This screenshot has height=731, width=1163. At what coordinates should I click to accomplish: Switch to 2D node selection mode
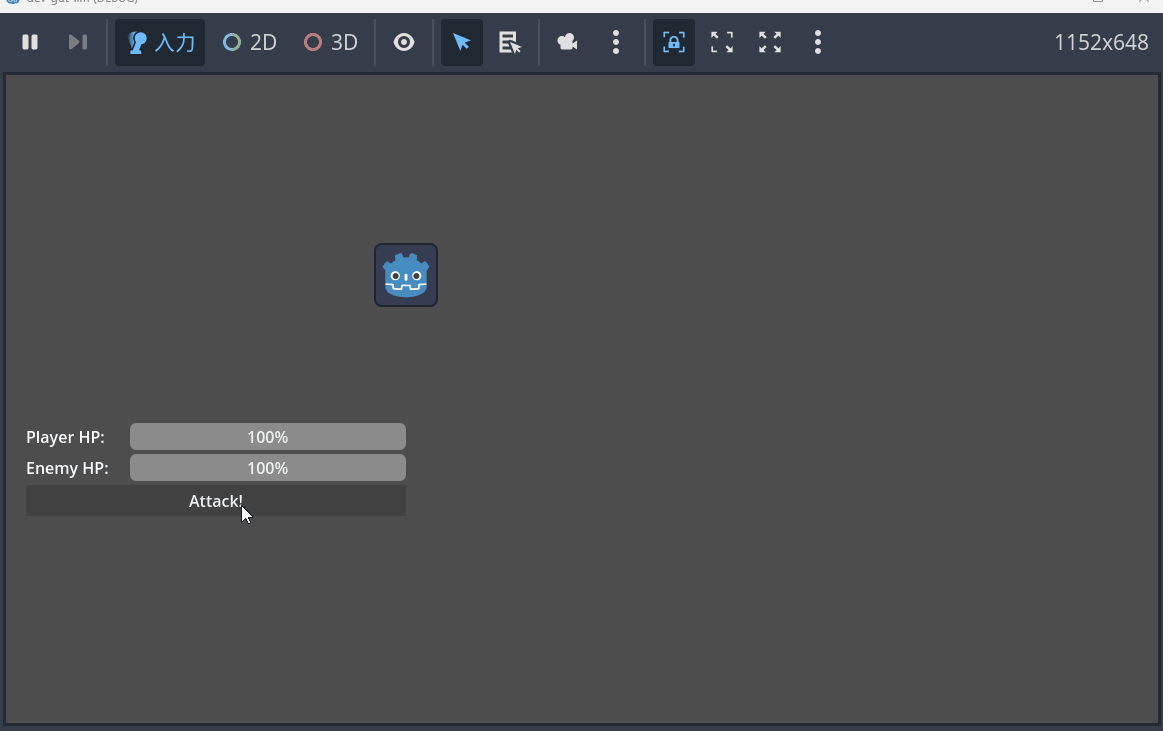pos(250,42)
